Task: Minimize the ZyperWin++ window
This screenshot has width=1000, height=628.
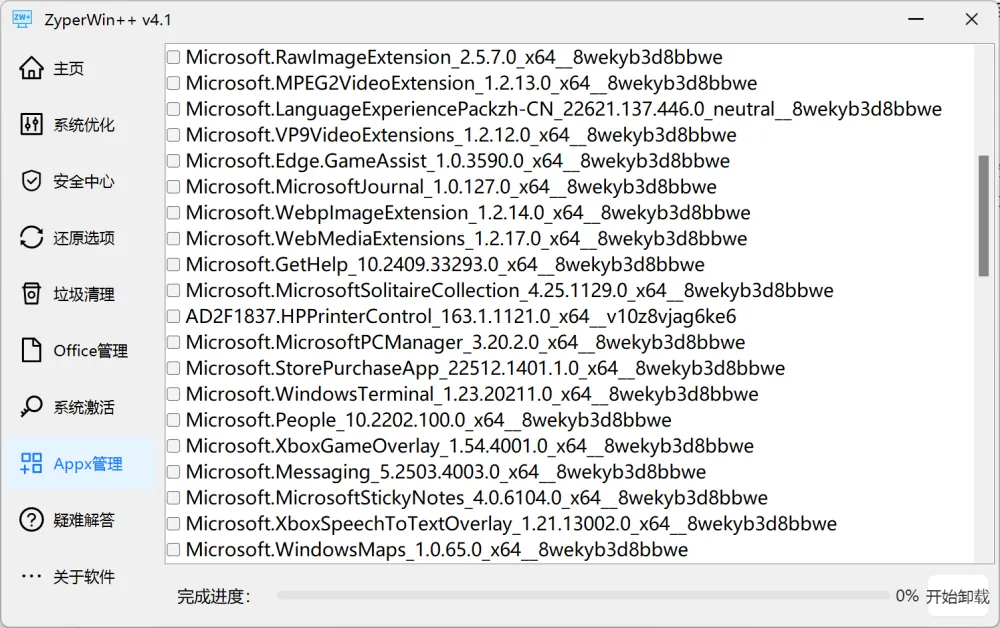Action: 916,19
